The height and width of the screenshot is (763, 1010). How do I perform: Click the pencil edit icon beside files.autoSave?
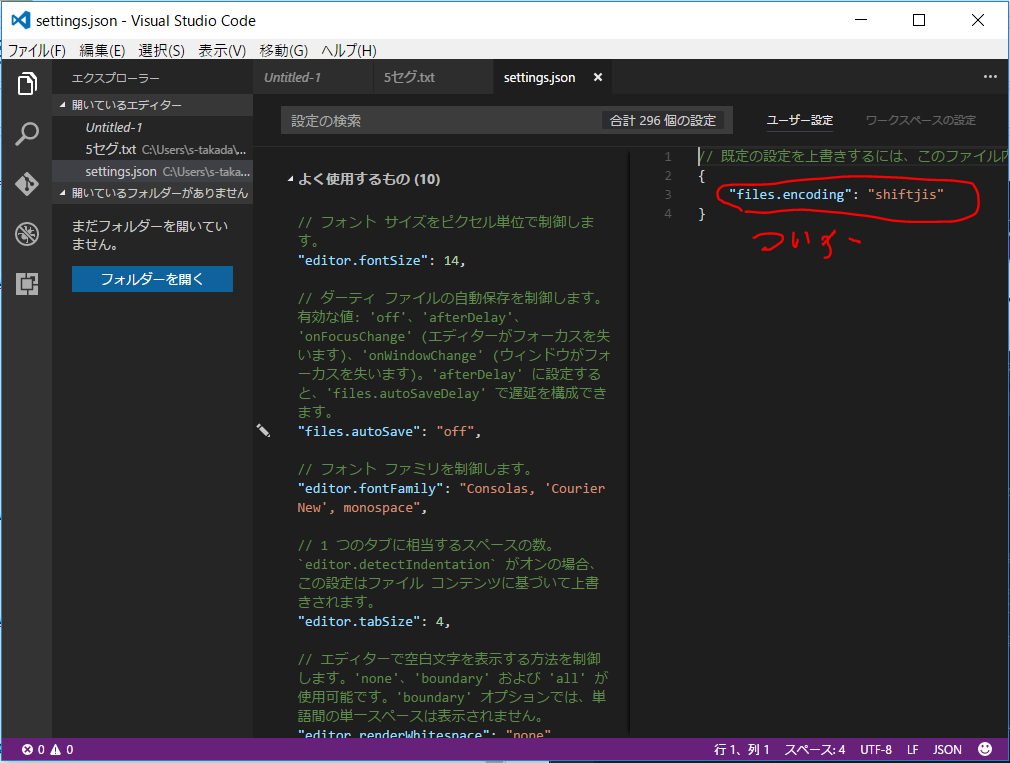pos(263,431)
